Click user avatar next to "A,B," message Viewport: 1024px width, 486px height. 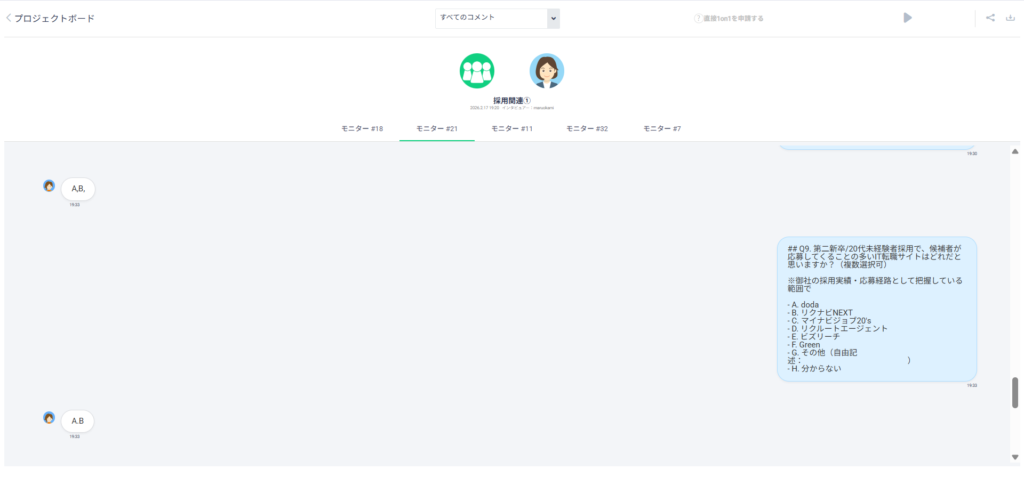49,186
